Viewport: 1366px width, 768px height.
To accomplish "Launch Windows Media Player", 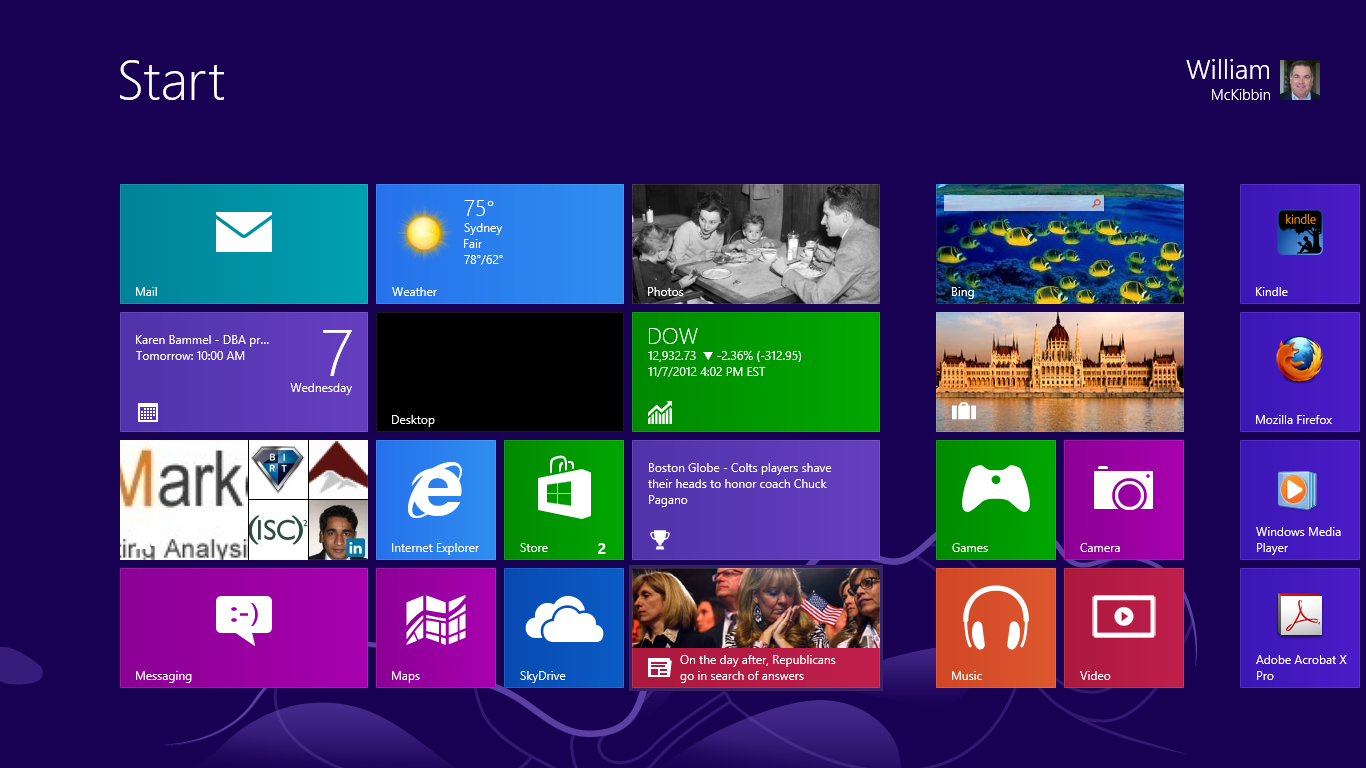I will point(1299,499).
